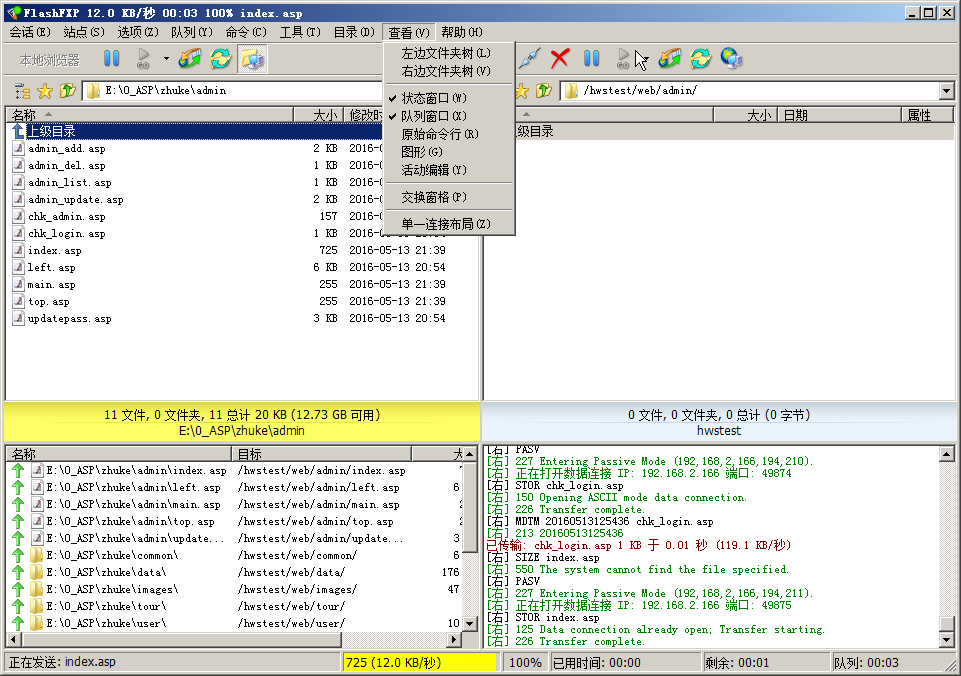
Task: Select 交换窗格(P) from the view menu
Action: [433, 197]
